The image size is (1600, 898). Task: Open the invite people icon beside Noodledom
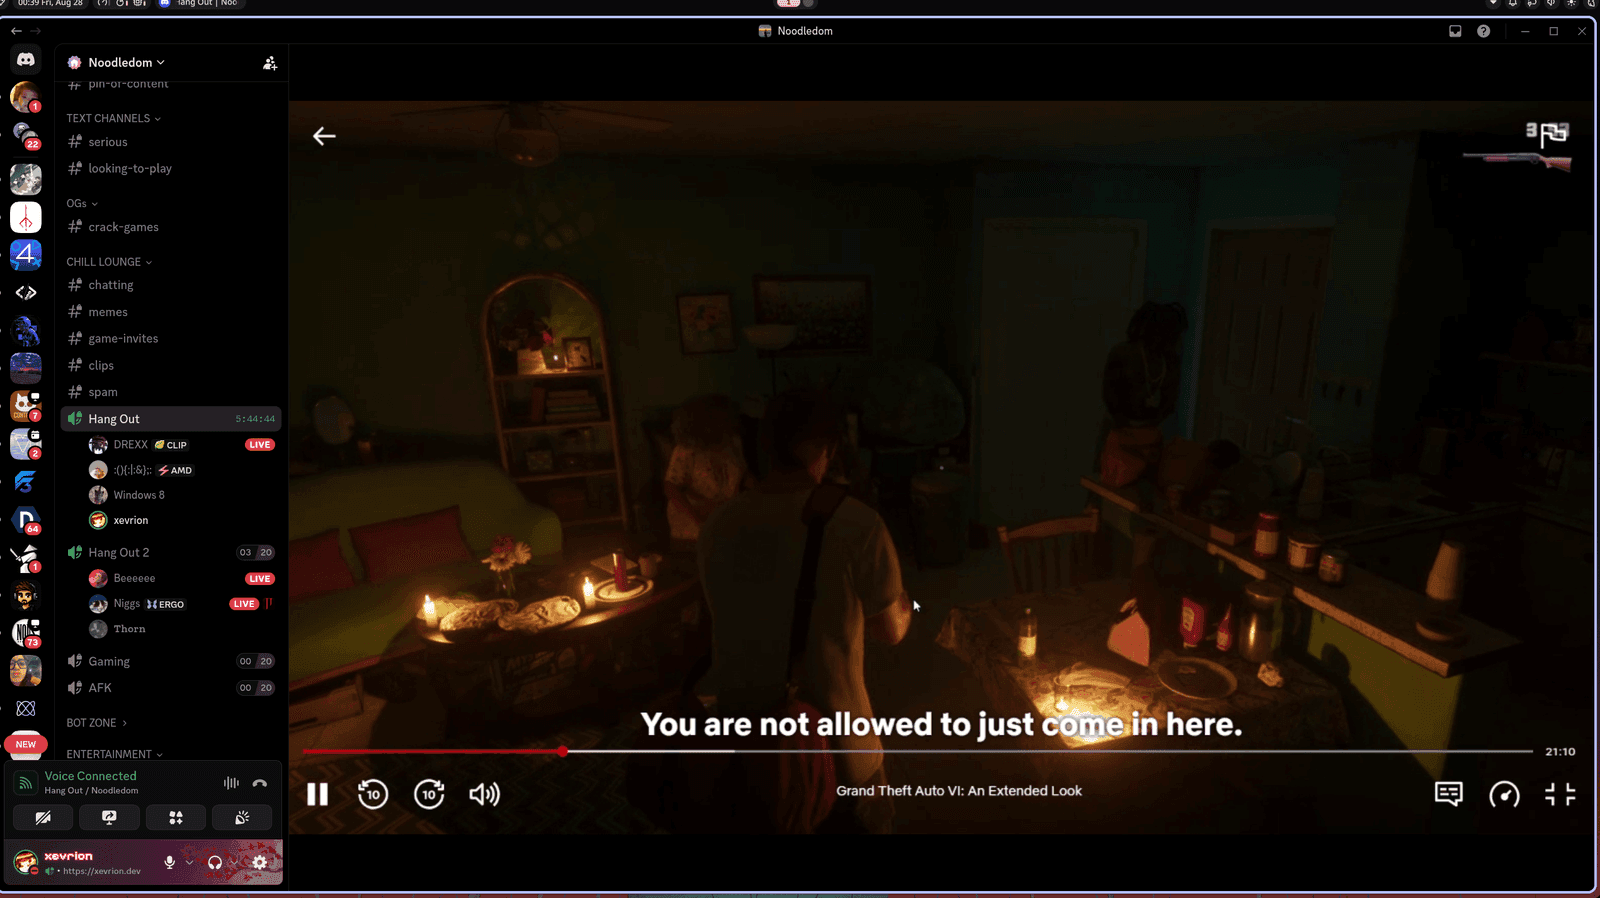[x=270, y=63]
